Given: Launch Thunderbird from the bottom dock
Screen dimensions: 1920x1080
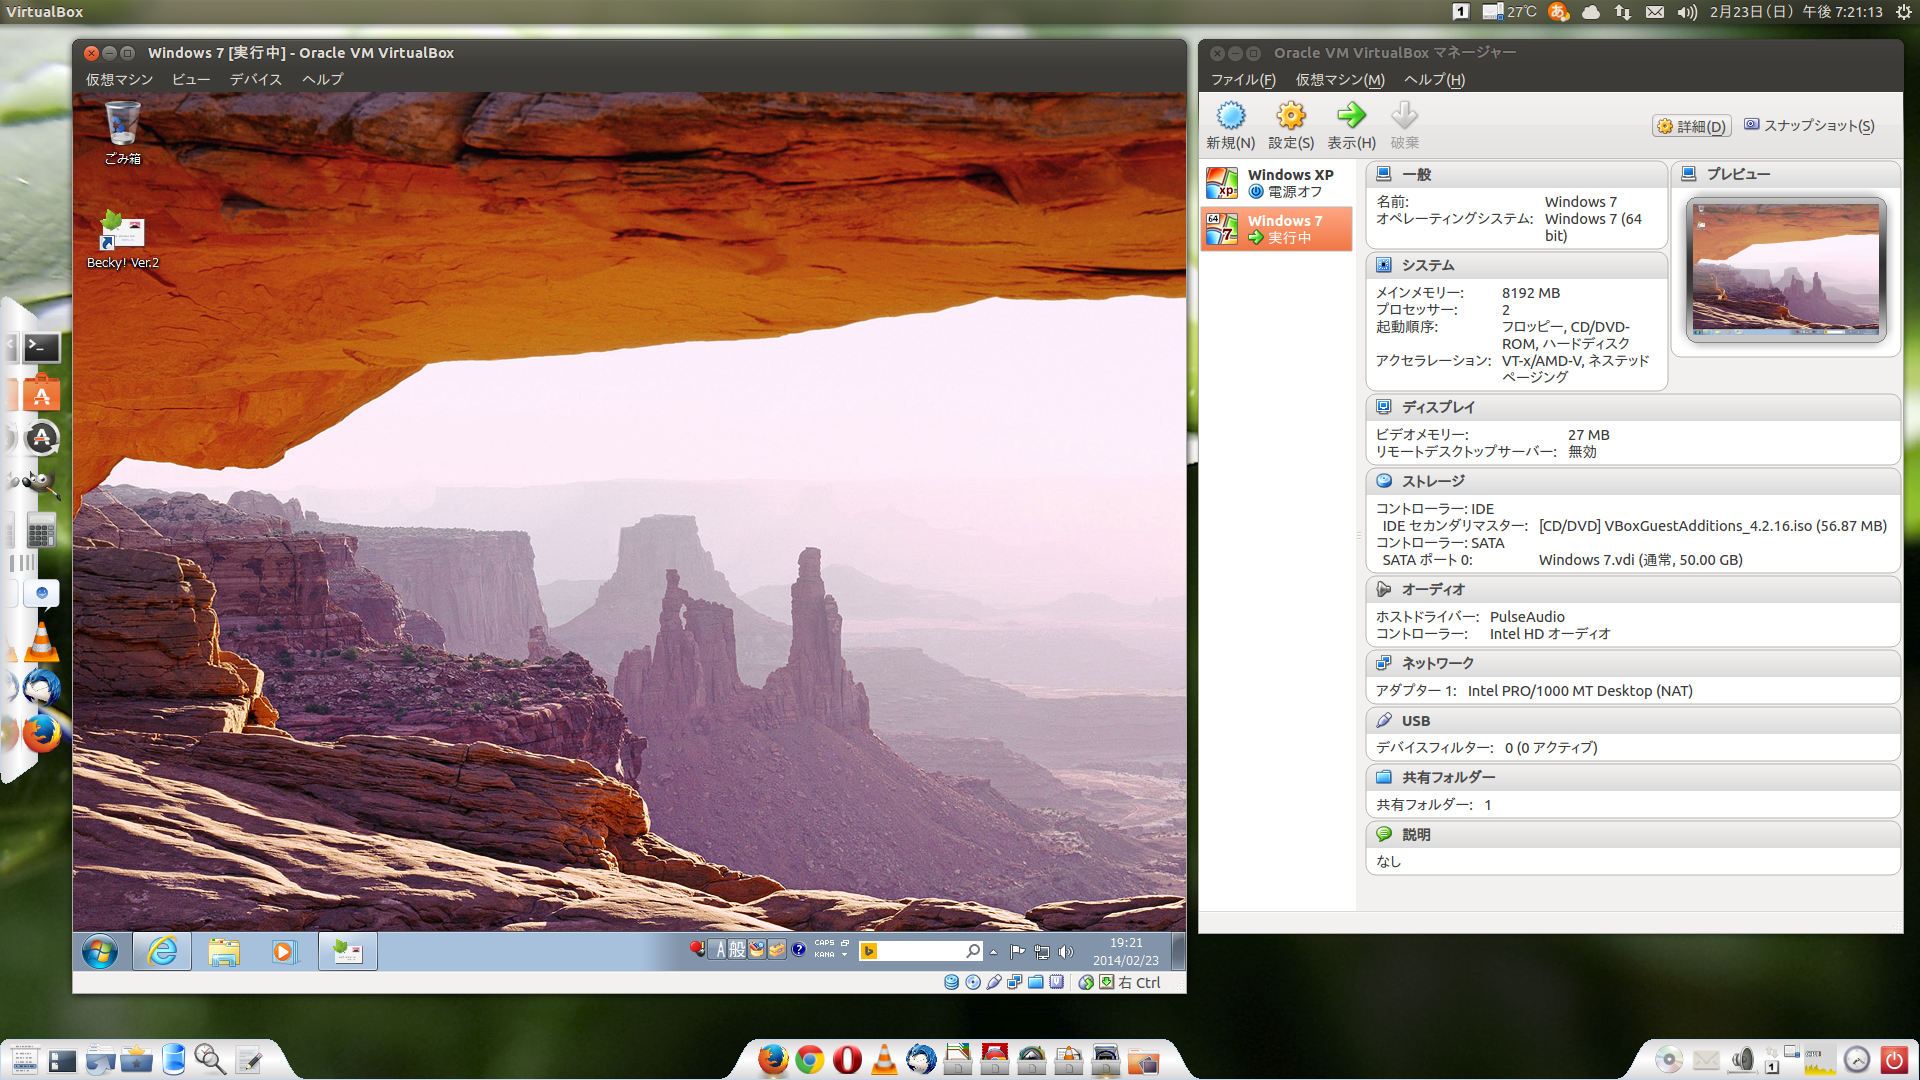Looking at the screenshot, I should [x=921, y=1059].
